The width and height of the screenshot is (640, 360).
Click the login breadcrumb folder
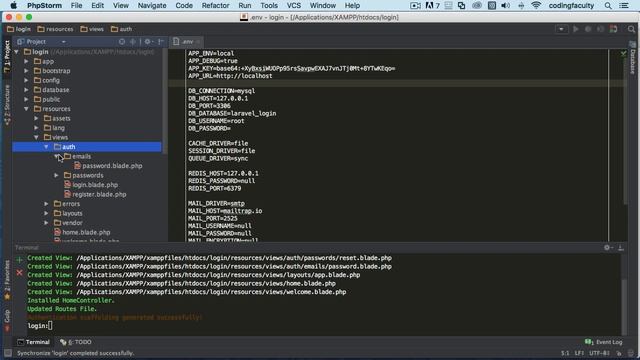coord(19,29)
